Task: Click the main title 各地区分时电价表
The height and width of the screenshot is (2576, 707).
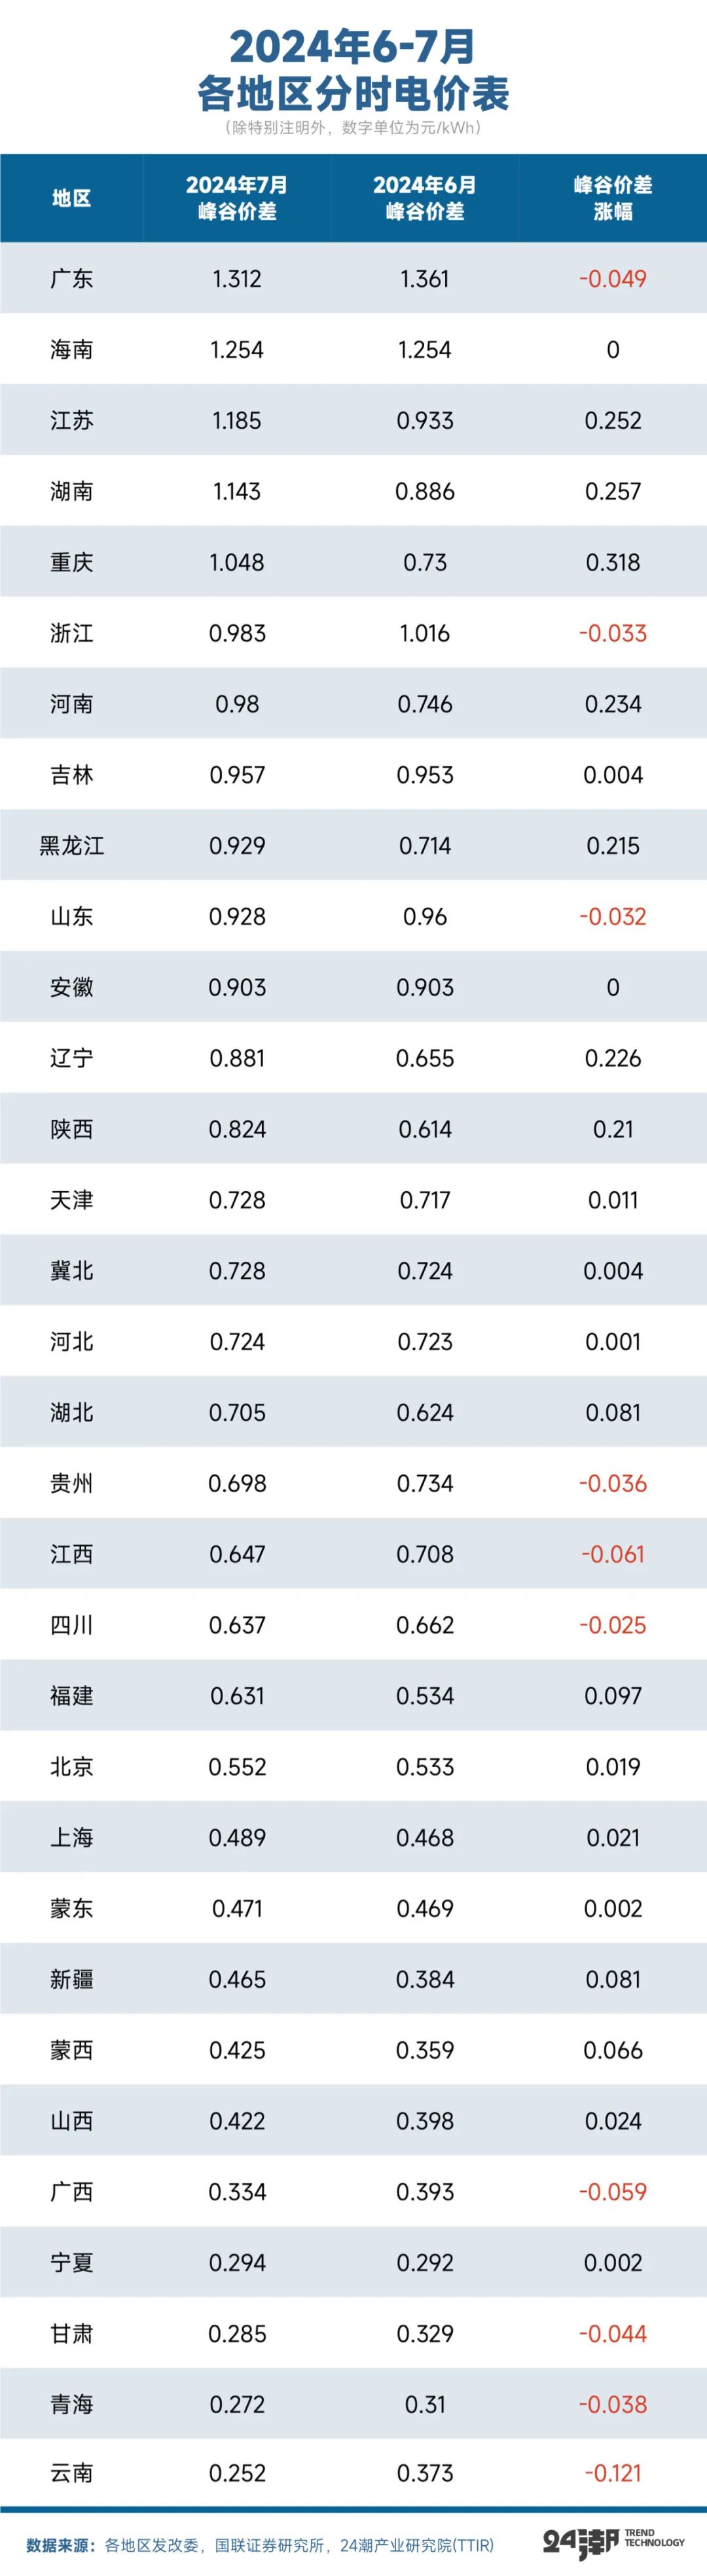Action: click(353, 94)
